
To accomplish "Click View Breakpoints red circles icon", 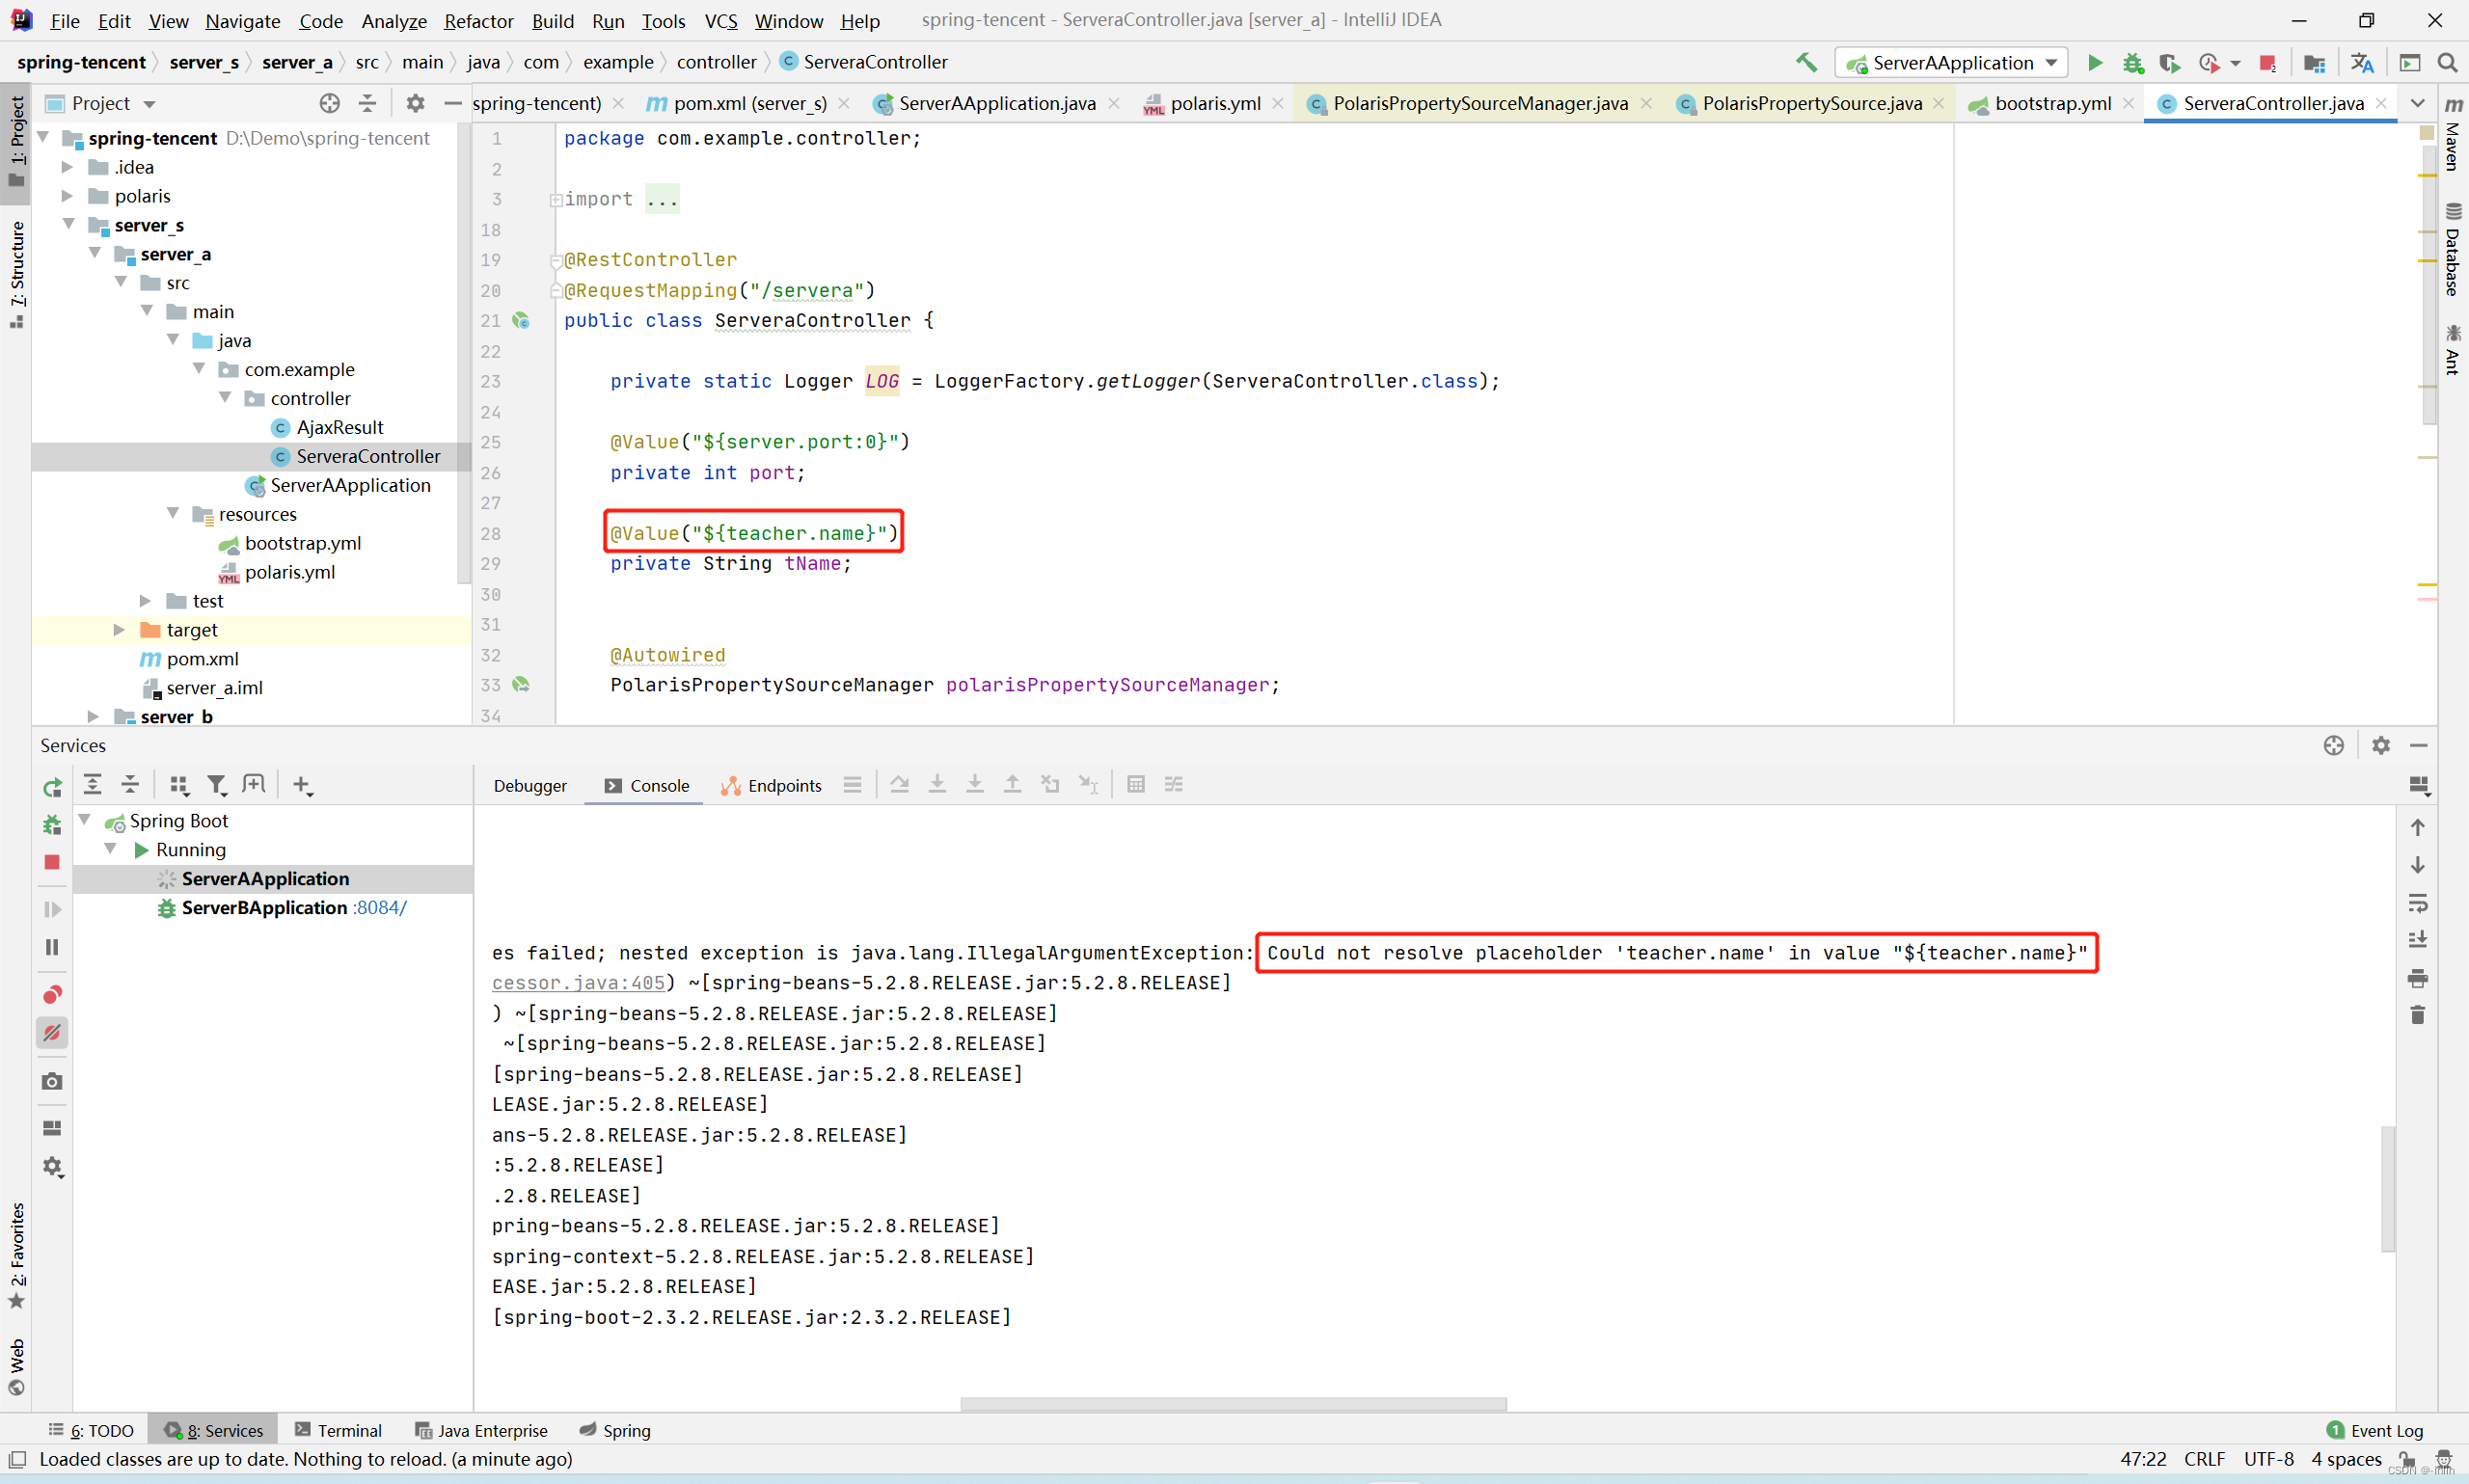I will tap(52, 994).
